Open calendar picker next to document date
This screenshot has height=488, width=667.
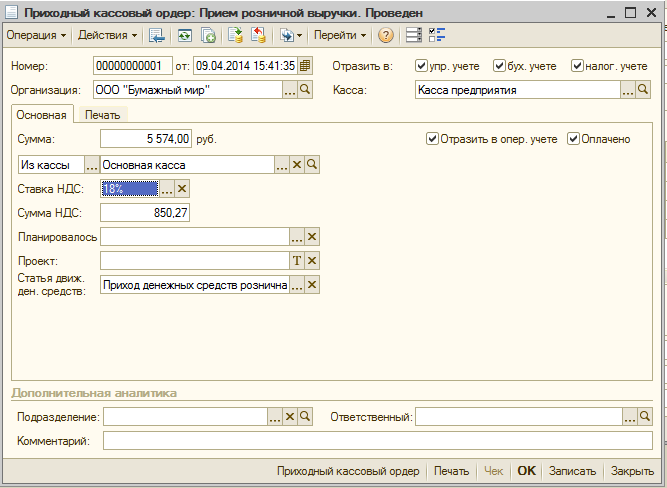tap(305, 66)
